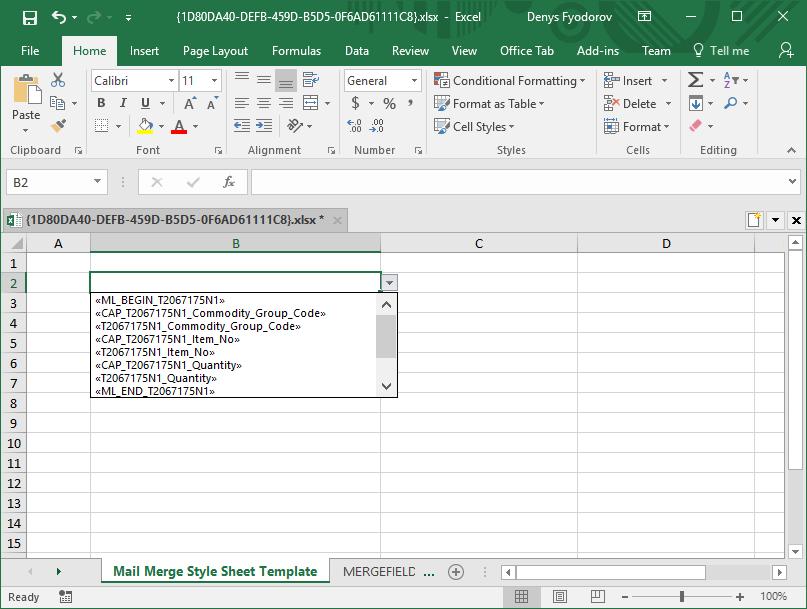Select «T2067175N1_Item_No» from the list
807x609 pixels.
coord(155,352)
